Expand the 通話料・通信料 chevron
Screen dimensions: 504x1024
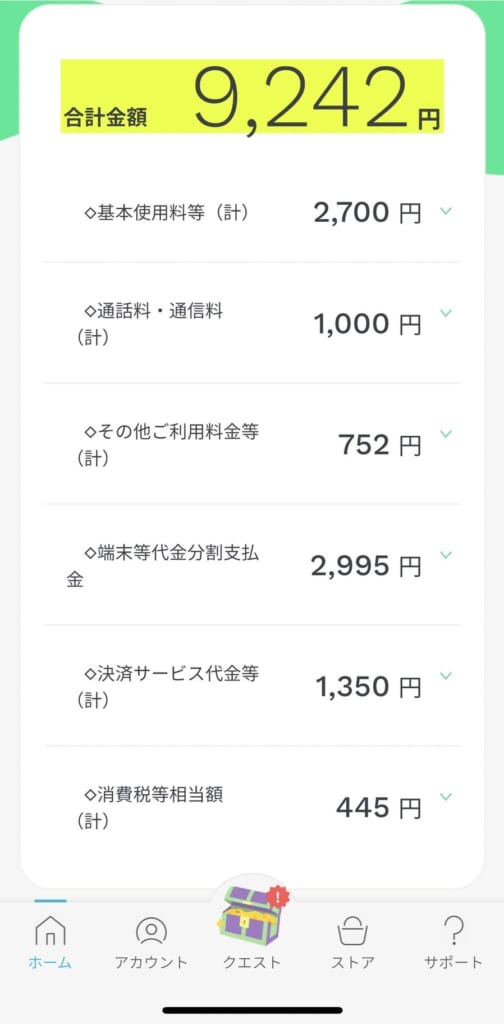pos(446,313)
